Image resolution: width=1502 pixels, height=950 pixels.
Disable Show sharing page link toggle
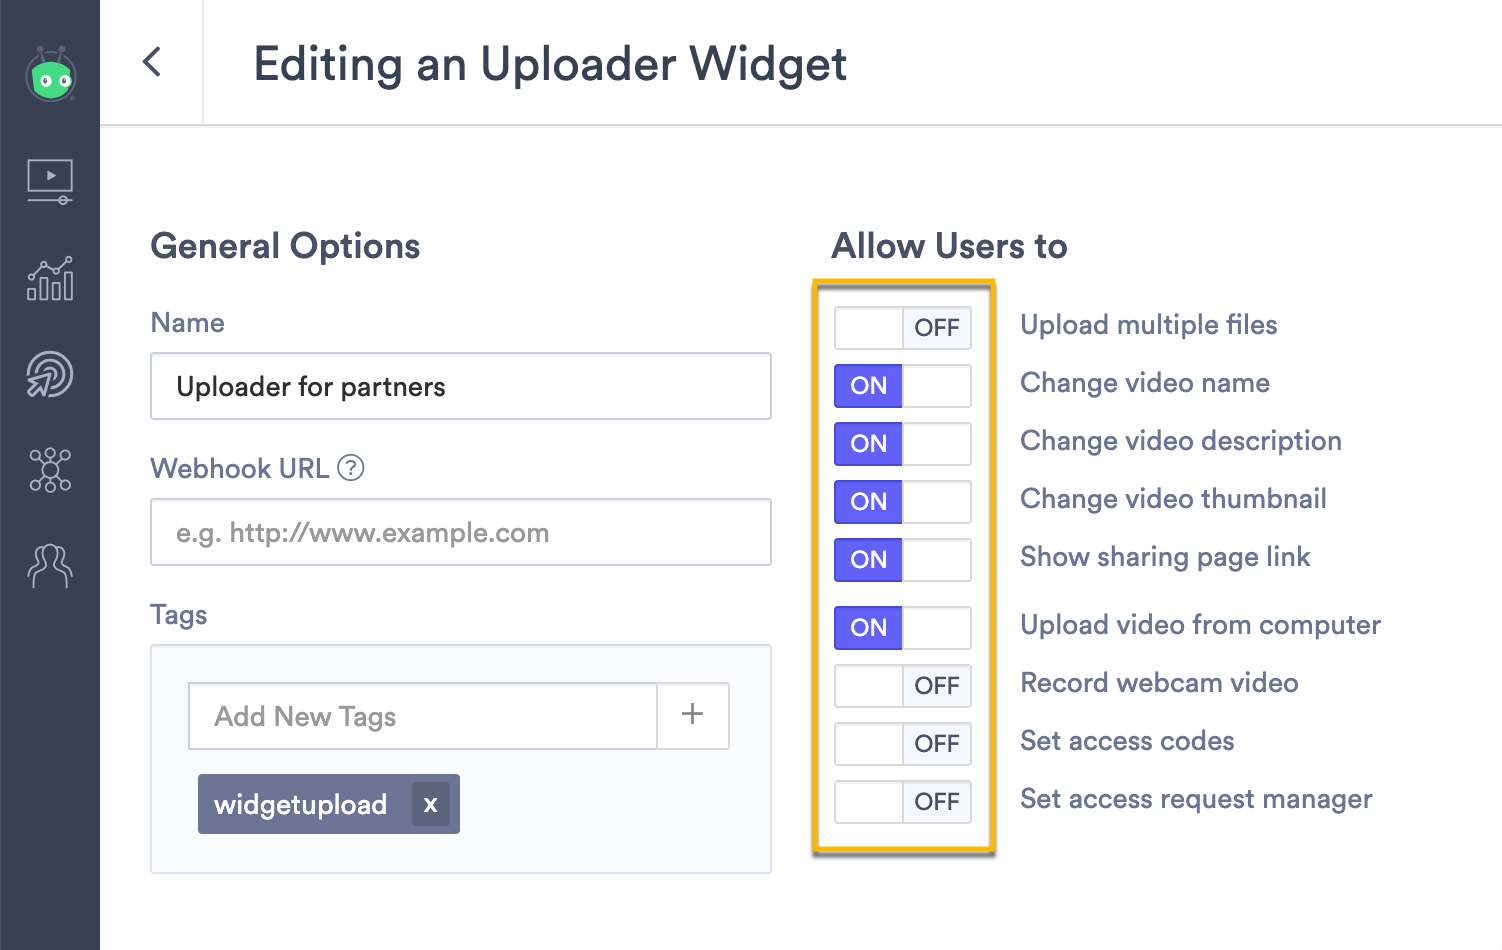point(903,560)
